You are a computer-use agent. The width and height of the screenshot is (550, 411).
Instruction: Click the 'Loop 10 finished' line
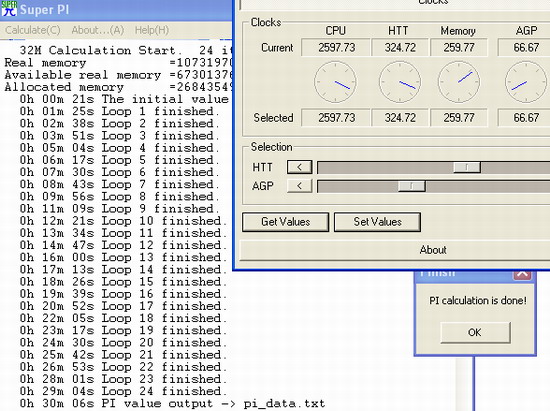pos(123,221)
